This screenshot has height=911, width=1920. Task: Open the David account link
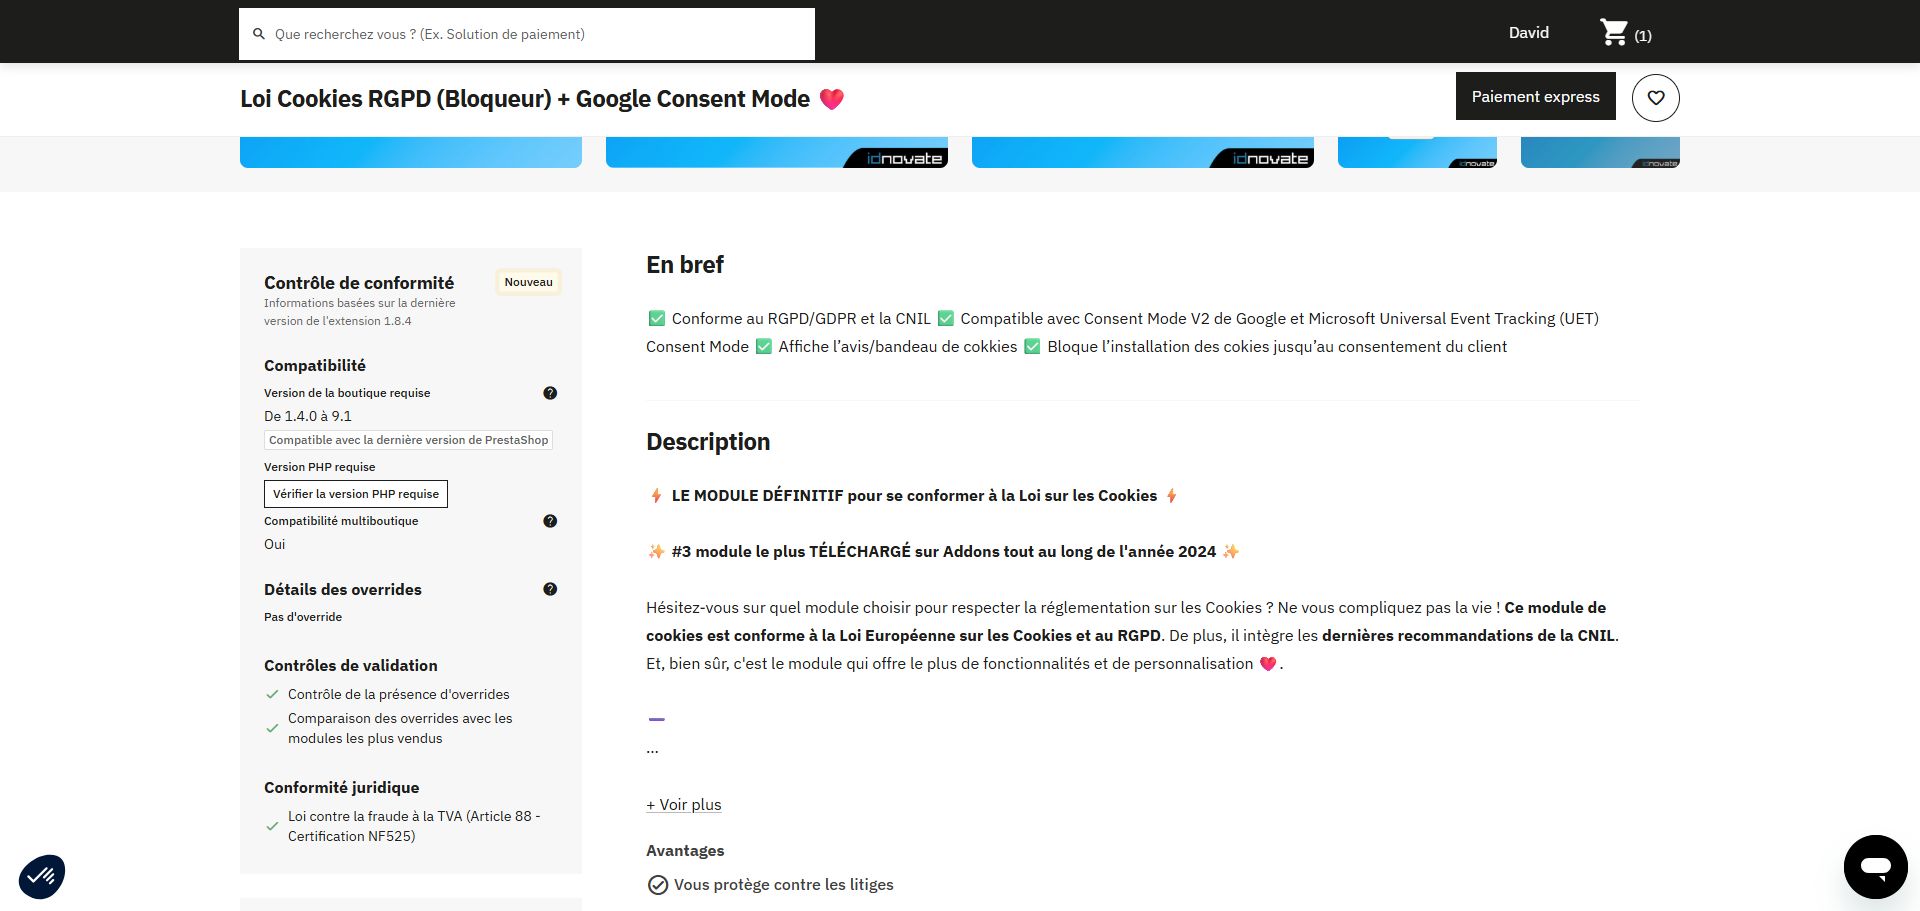[1529, 33]
